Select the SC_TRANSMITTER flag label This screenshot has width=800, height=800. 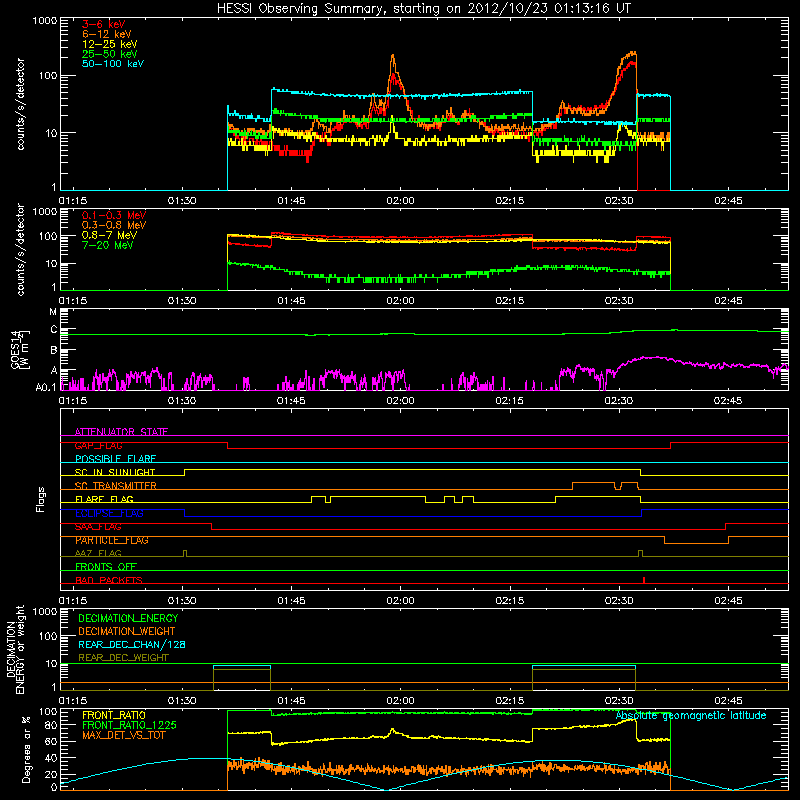click(x=116, y=486)
